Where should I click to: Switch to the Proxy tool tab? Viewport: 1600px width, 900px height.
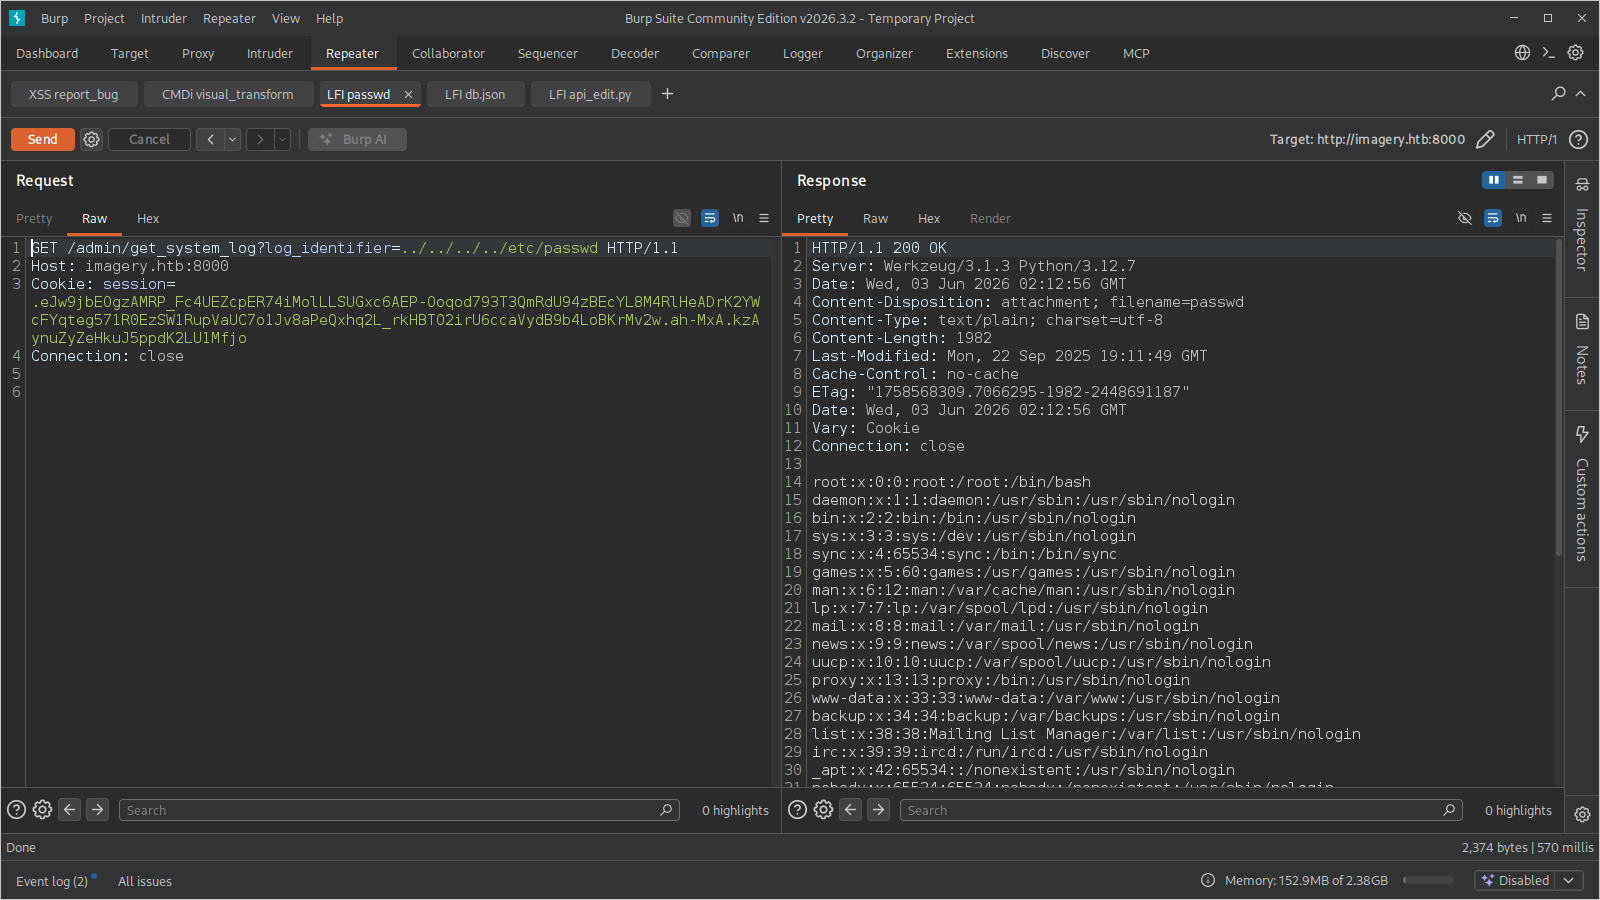pyautogui.click(x=198, y=53)
